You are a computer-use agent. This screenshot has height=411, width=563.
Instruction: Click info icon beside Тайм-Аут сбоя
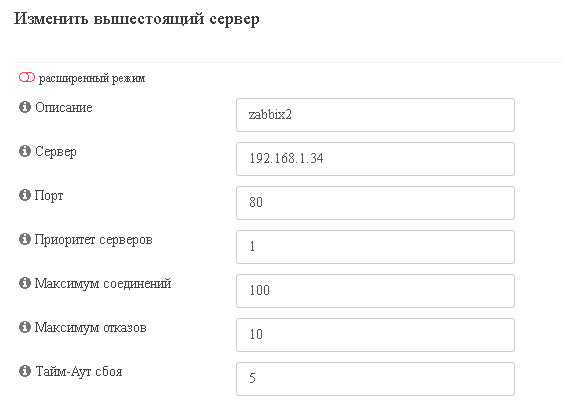tap(25, 371)
